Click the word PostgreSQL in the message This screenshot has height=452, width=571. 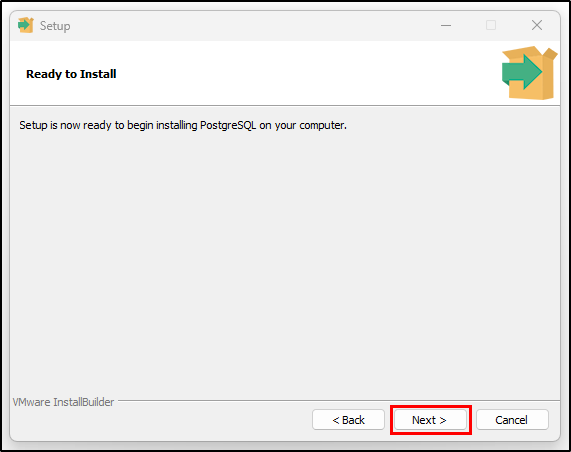click(x=228, y=125)
